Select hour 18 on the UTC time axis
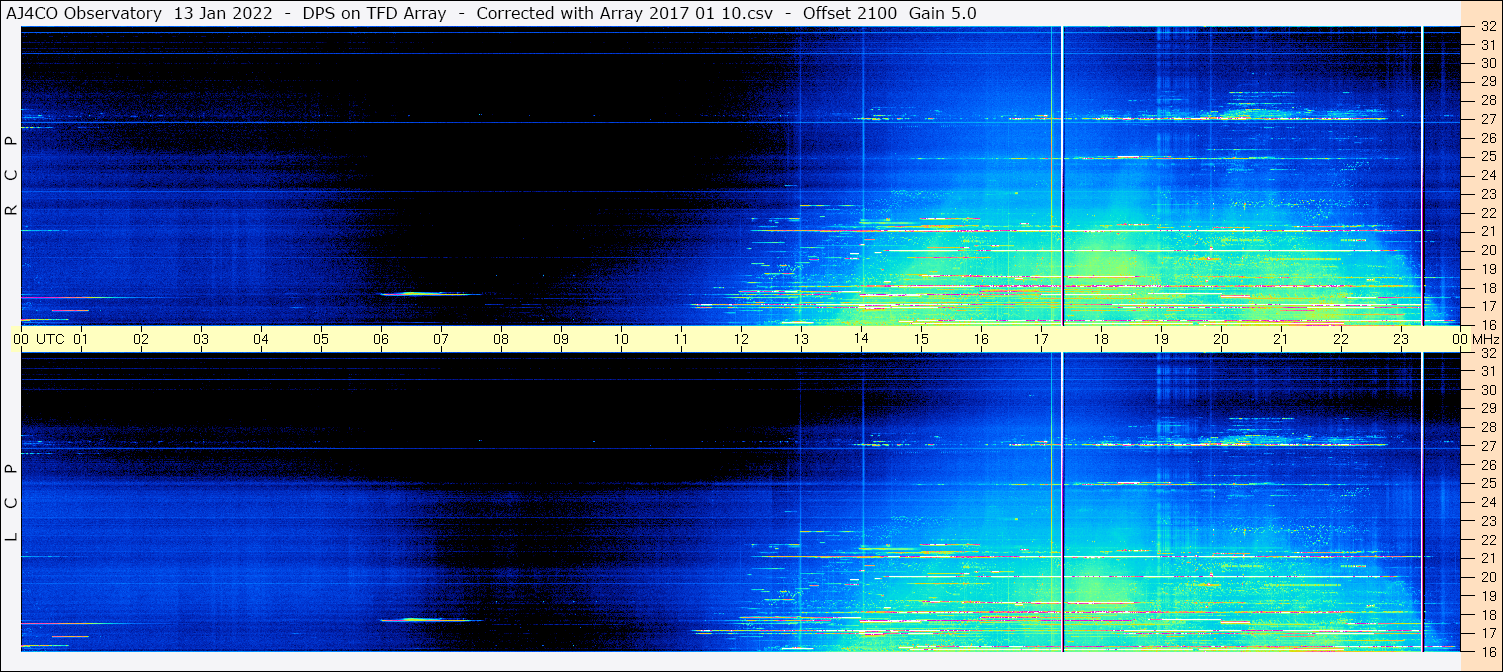 [x=1101, y=339]
